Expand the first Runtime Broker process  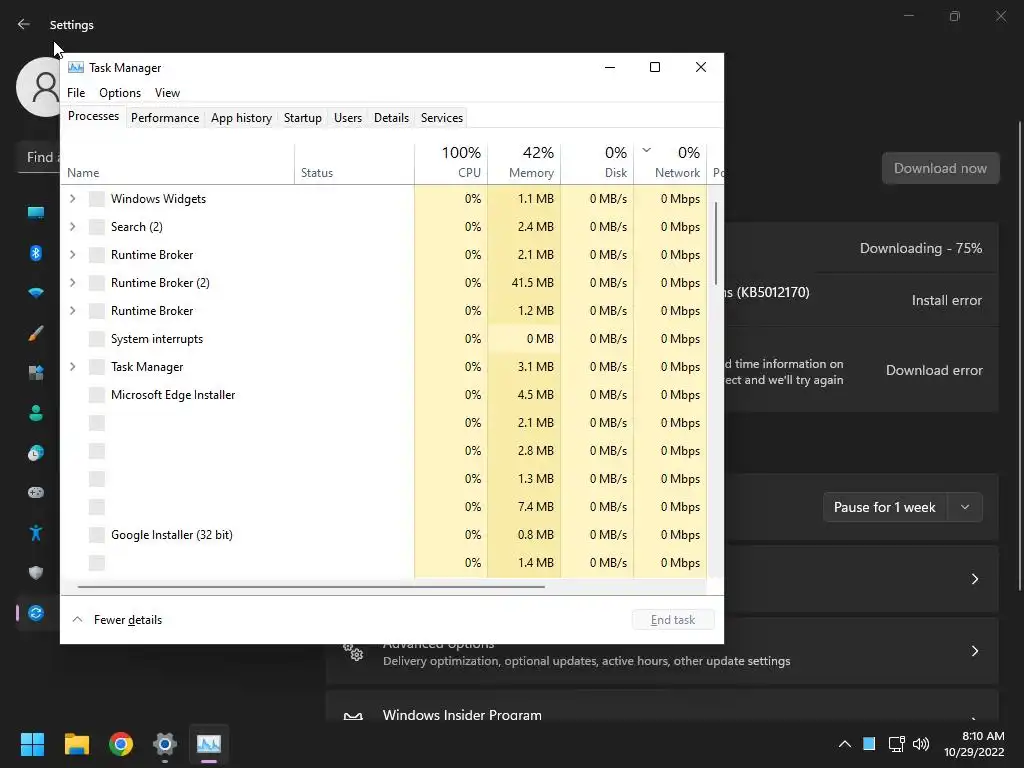click(72, 255)
